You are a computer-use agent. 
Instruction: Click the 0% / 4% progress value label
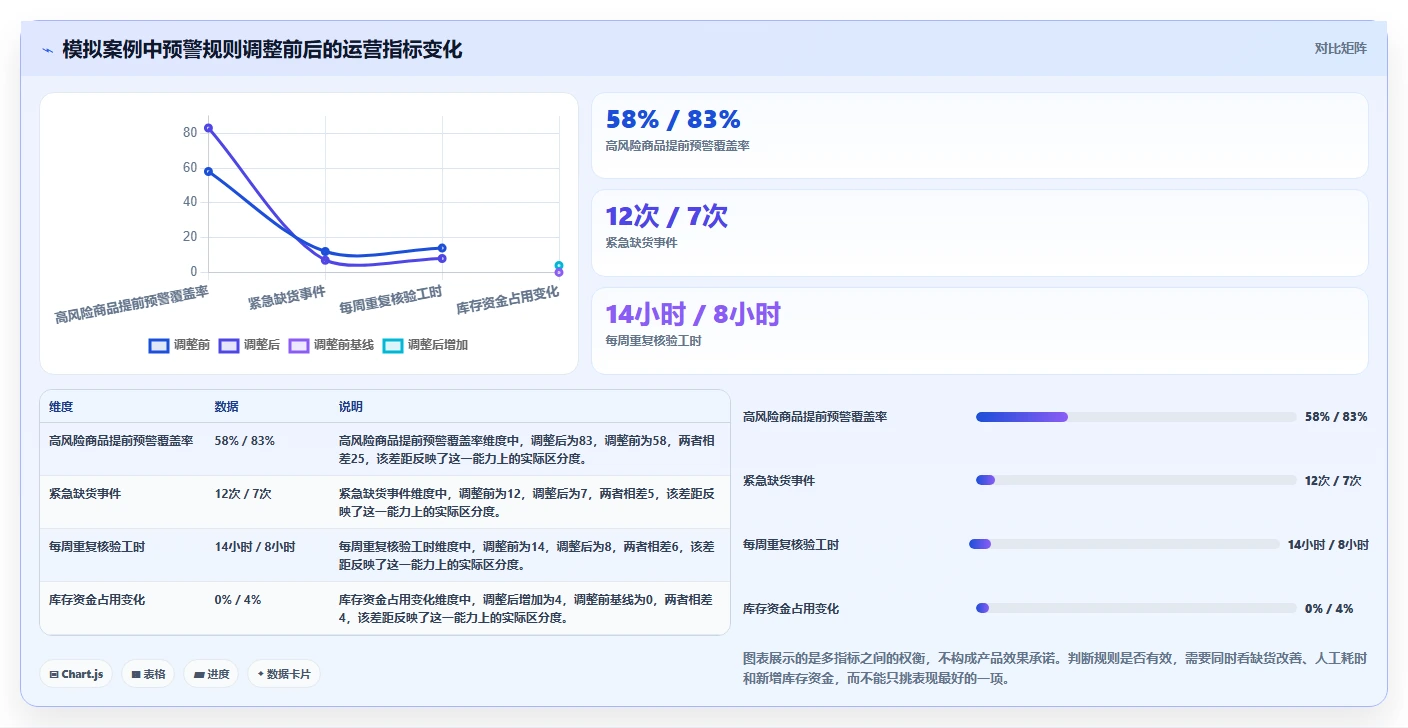(1329, 609)
